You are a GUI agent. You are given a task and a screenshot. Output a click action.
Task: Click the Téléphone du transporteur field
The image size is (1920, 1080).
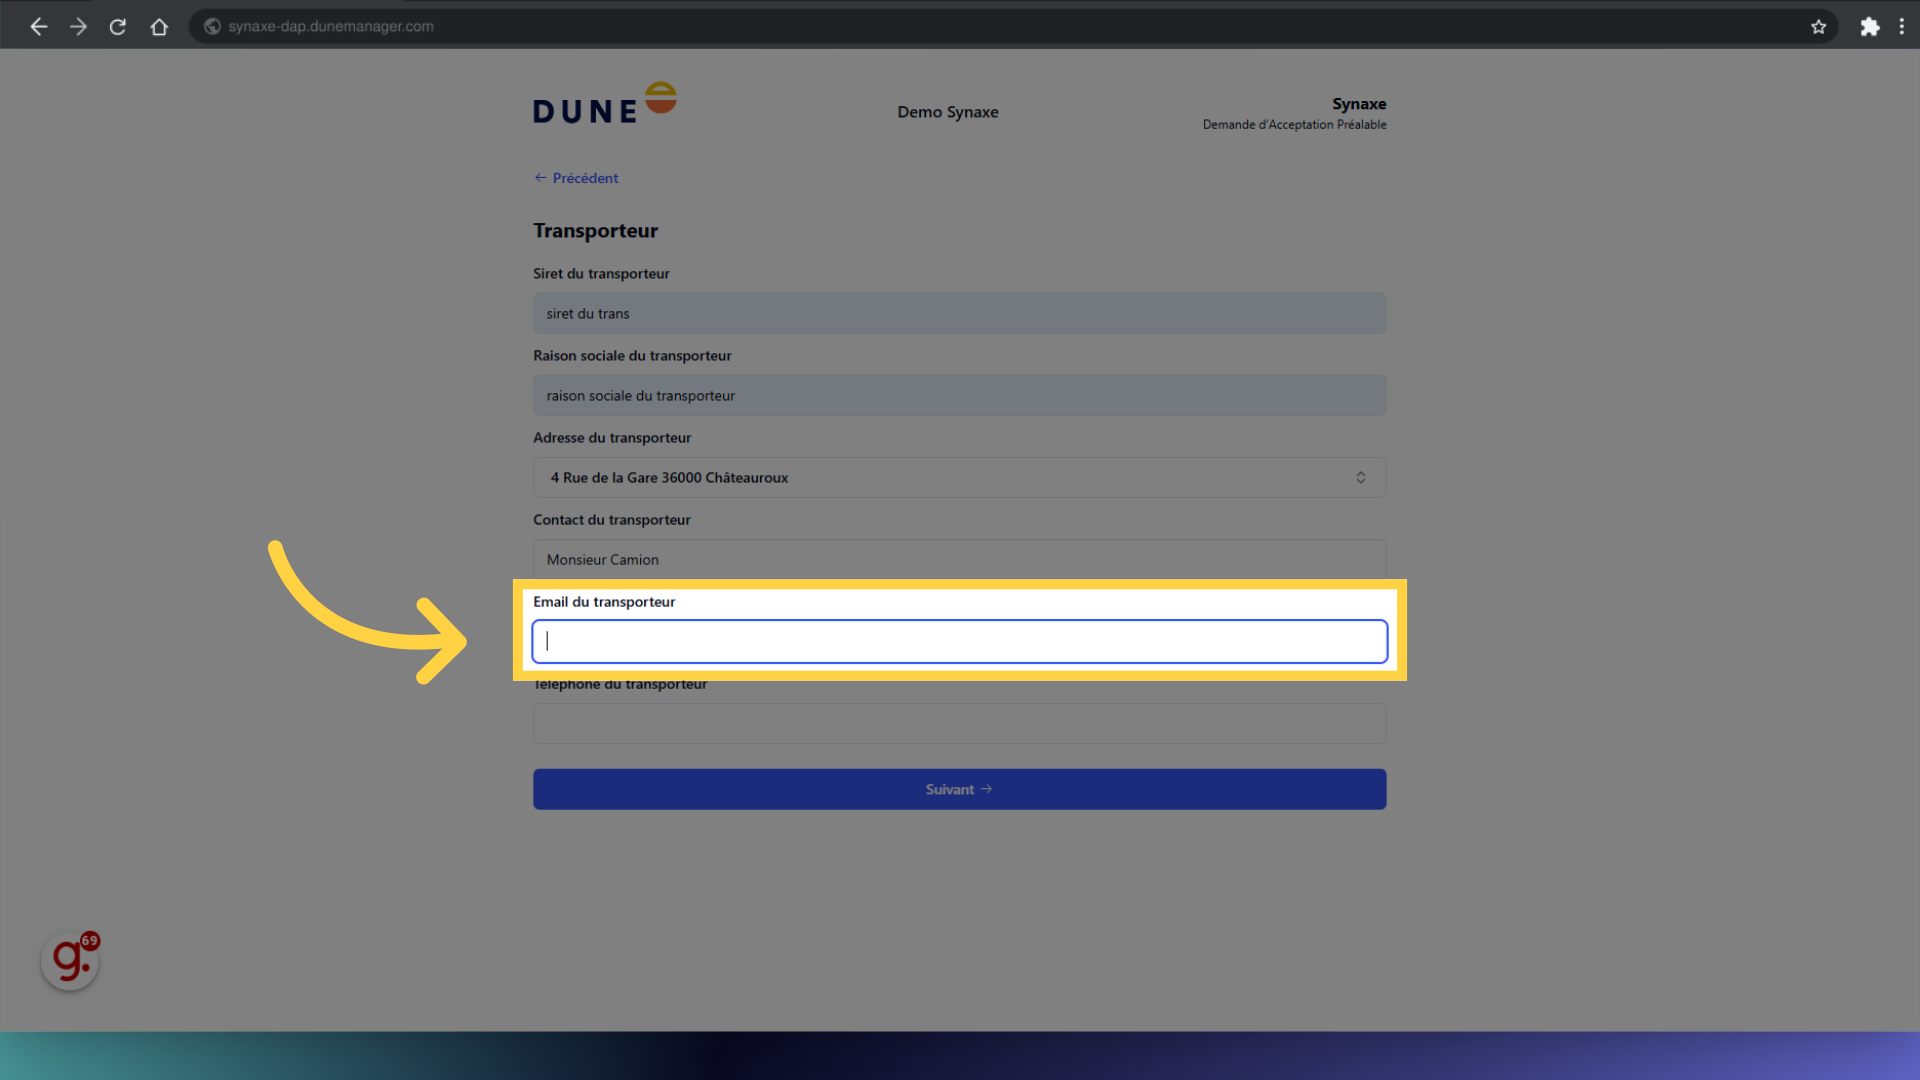[x=959, y=723]
